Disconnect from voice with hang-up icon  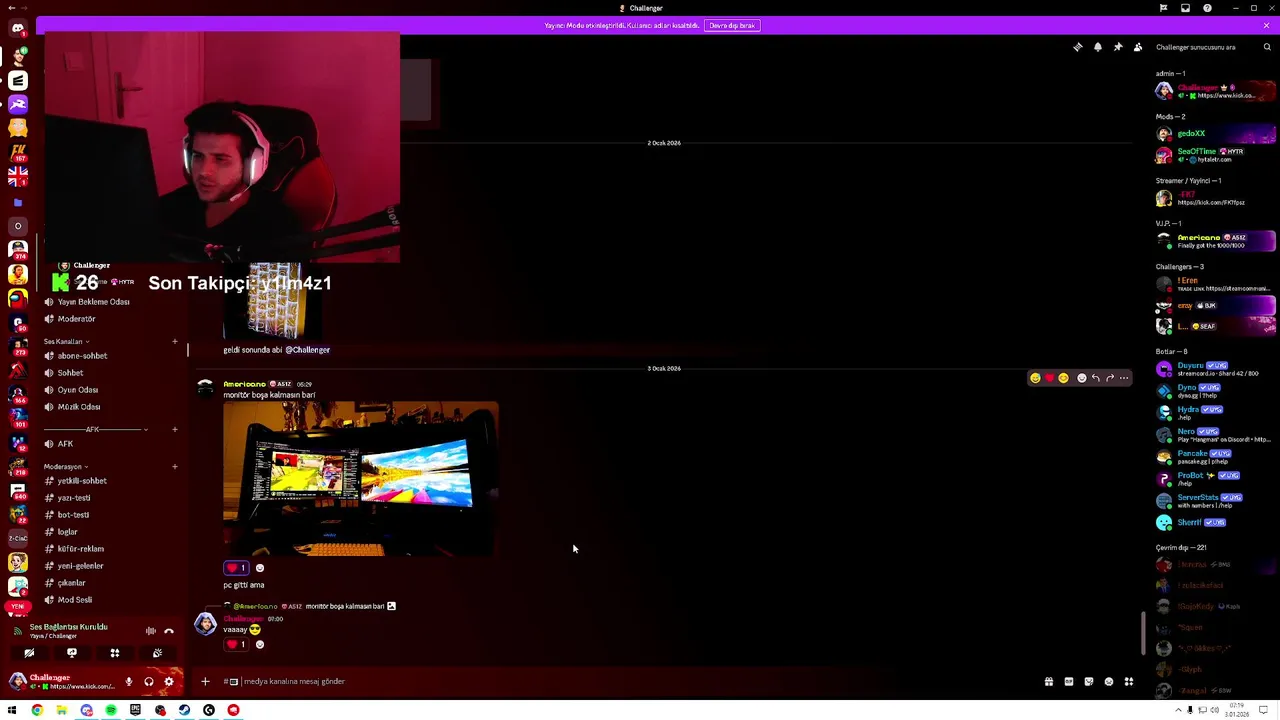(169, 631)
